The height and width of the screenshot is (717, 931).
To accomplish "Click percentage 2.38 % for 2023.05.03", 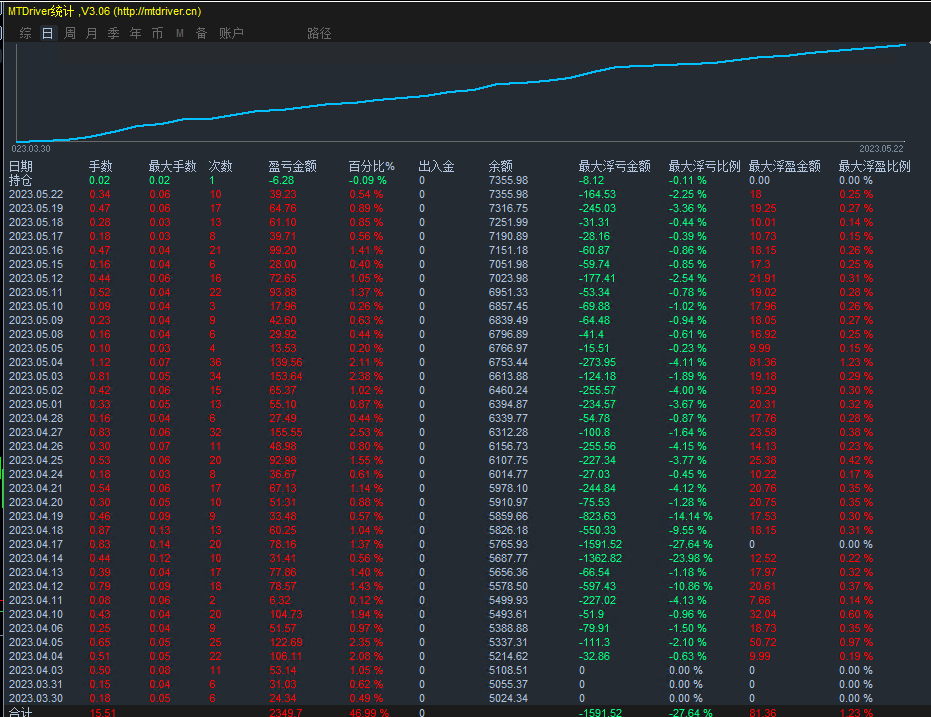I will coord(366,376).
